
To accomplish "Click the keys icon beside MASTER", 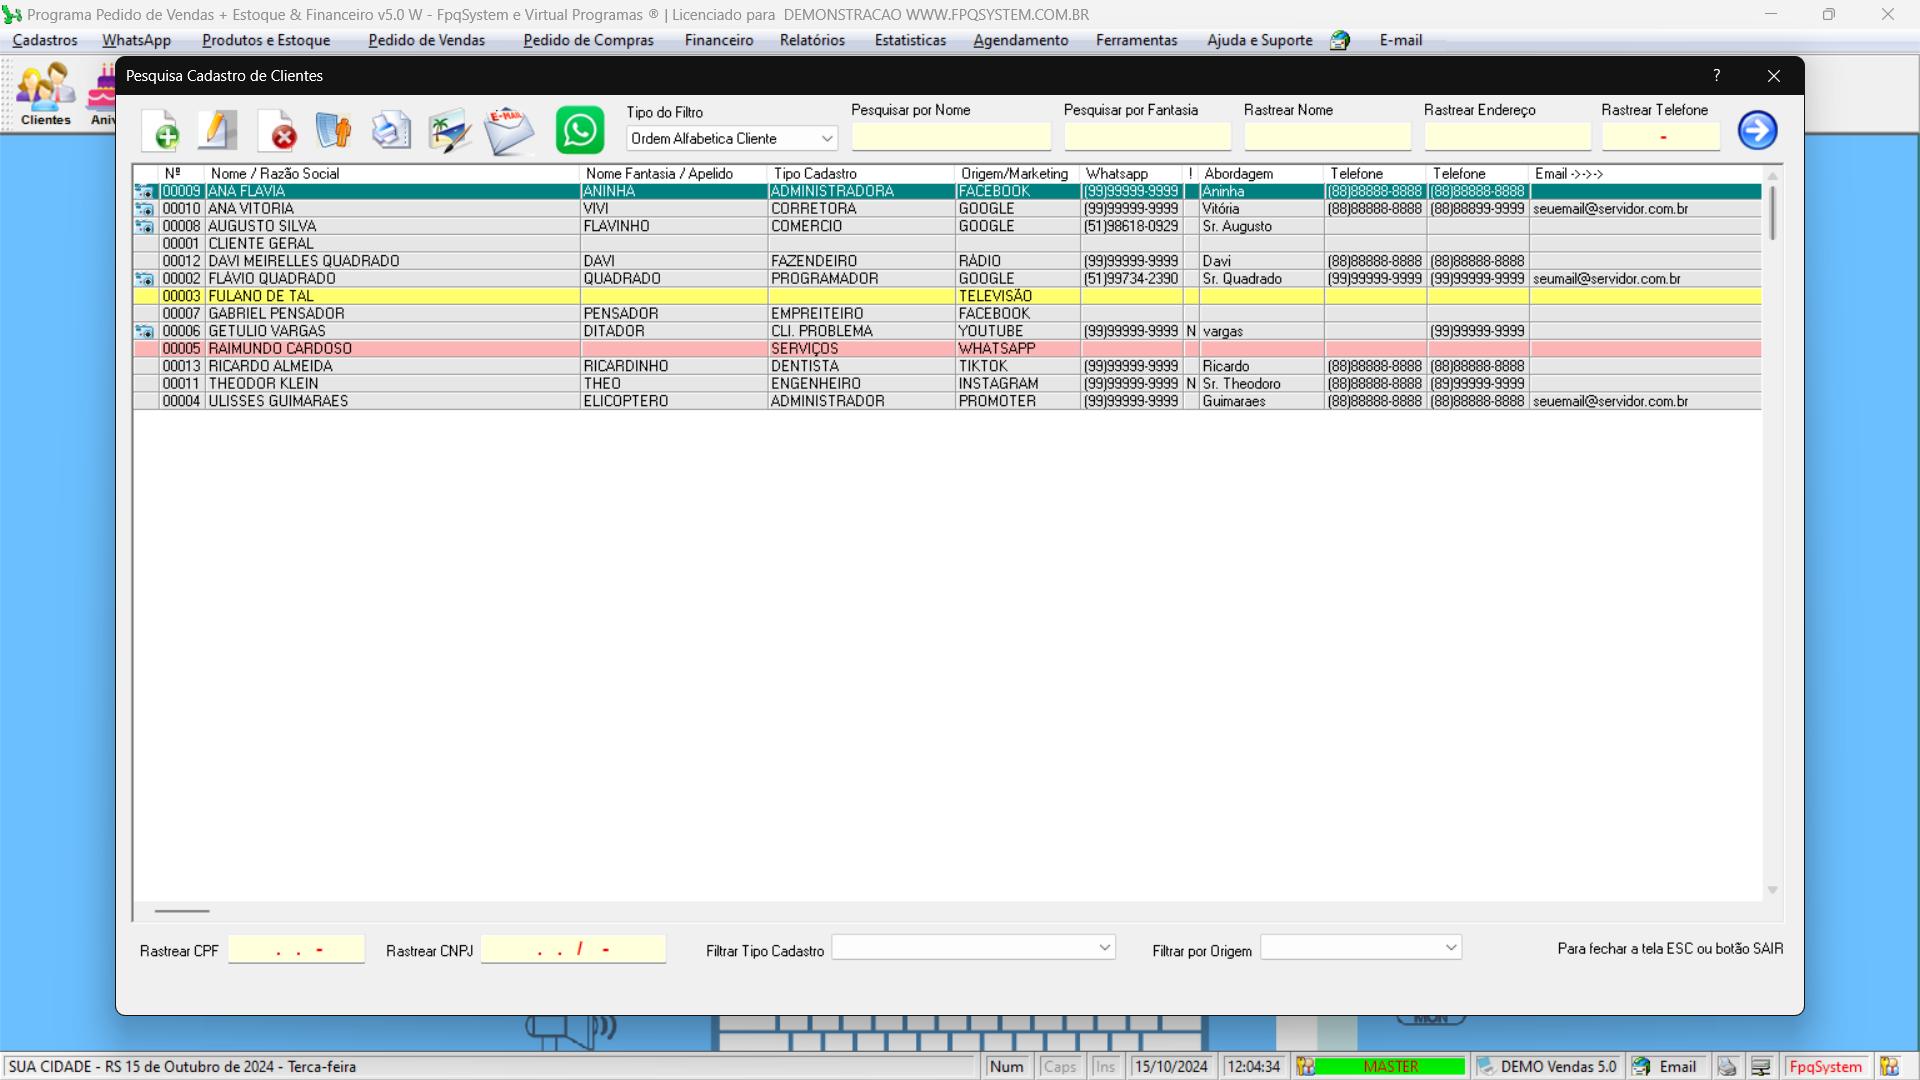I will 1305,1067.
